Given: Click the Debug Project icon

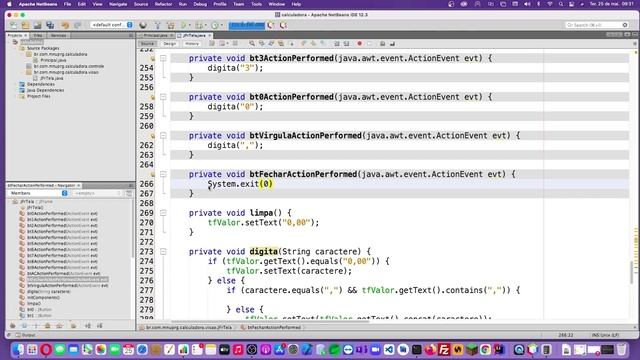Looking at the screenshot, I should pyautogui.click(x=199, y=25).
